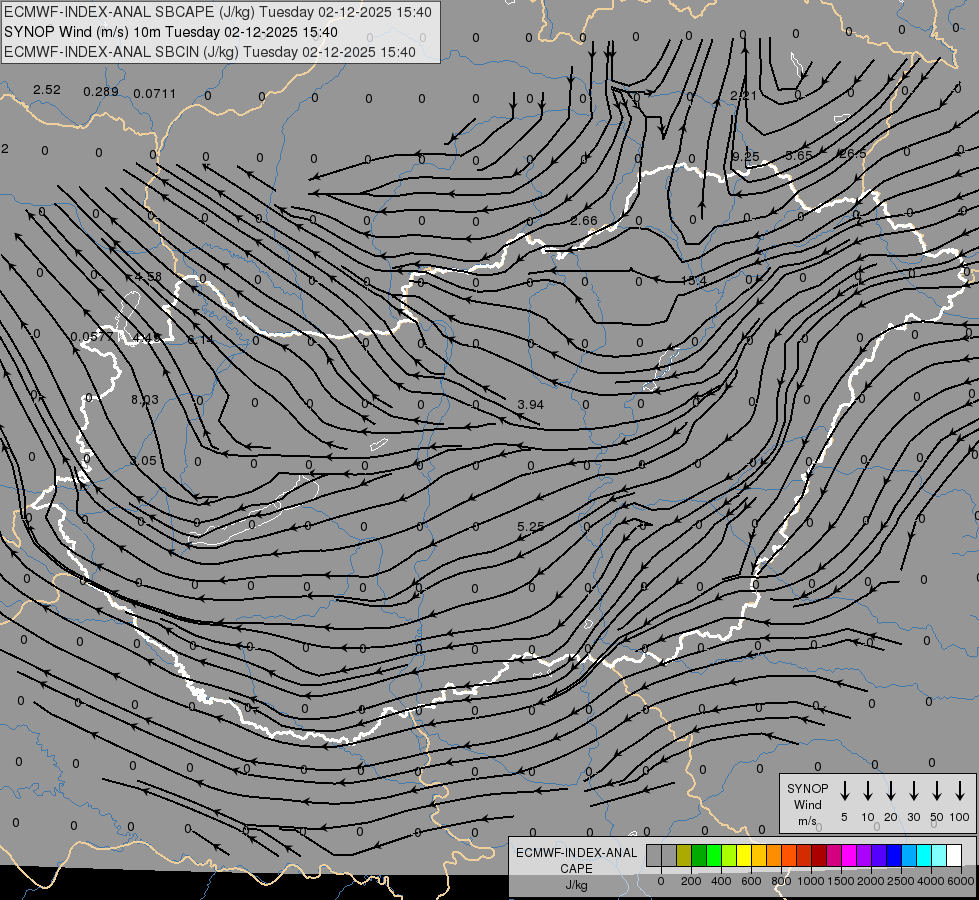
Task: Pick the 3.94 CAPE value
Action: pyautogui.click(x=531, y=405)
